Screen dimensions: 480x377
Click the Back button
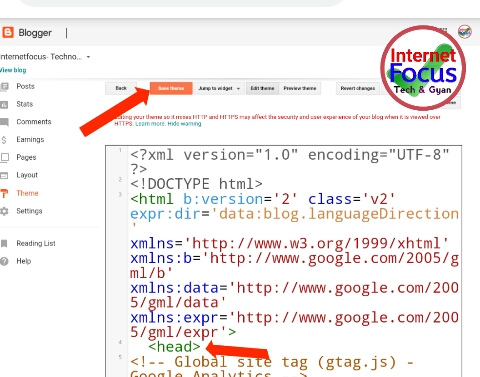121,88
